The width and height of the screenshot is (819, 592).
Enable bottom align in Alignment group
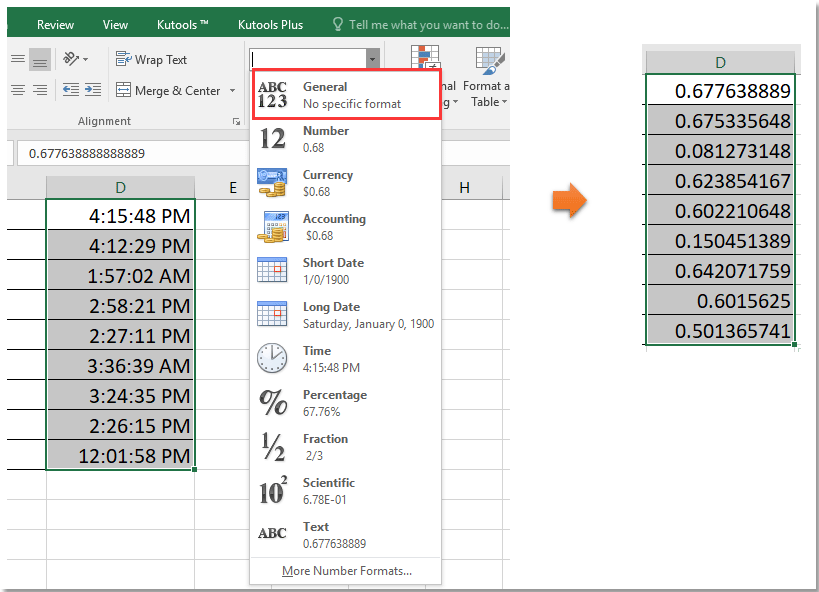pos(40,59)
